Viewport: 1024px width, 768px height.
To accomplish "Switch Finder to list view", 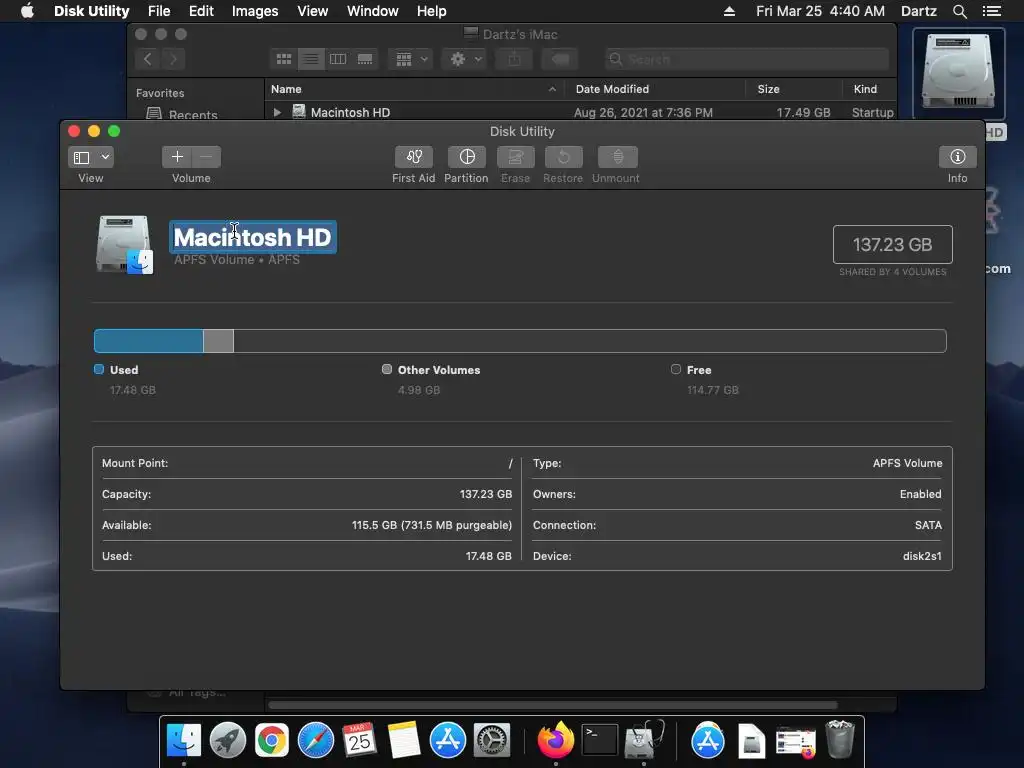I will [311, 59].
